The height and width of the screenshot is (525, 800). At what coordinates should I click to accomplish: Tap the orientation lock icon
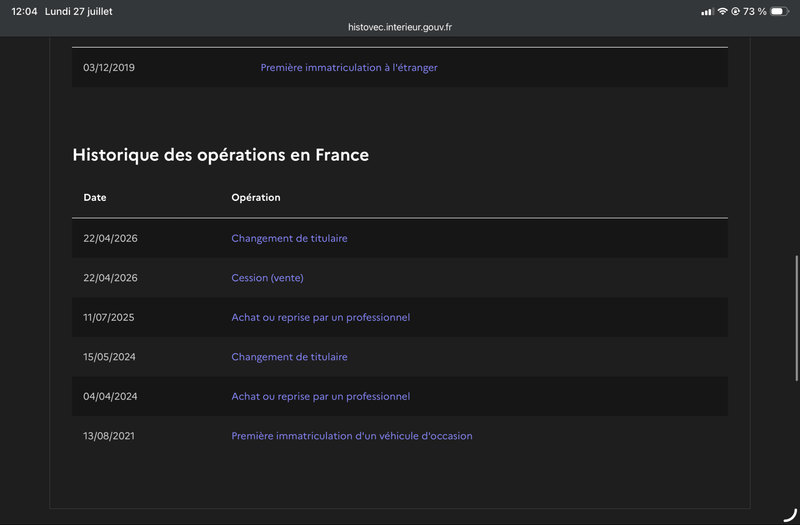point(735,11)
